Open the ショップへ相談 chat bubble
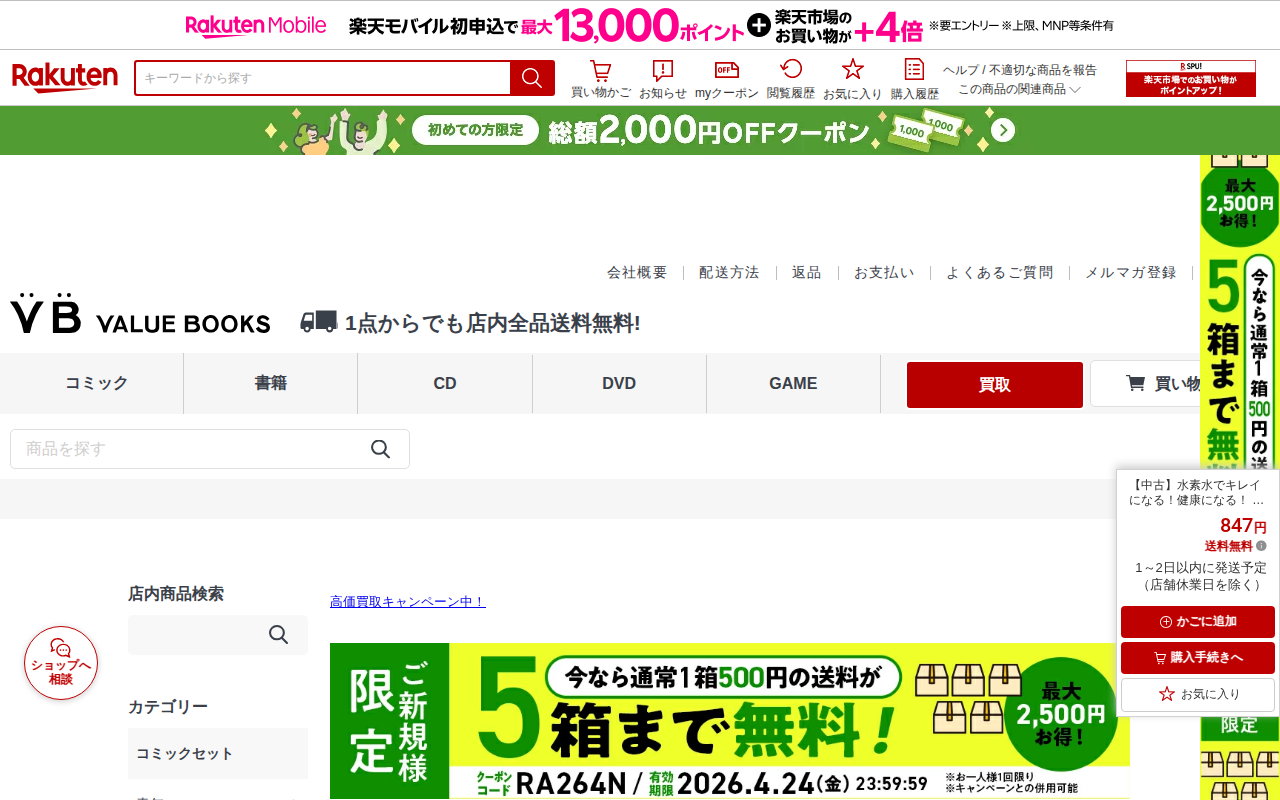 (61, 663)
